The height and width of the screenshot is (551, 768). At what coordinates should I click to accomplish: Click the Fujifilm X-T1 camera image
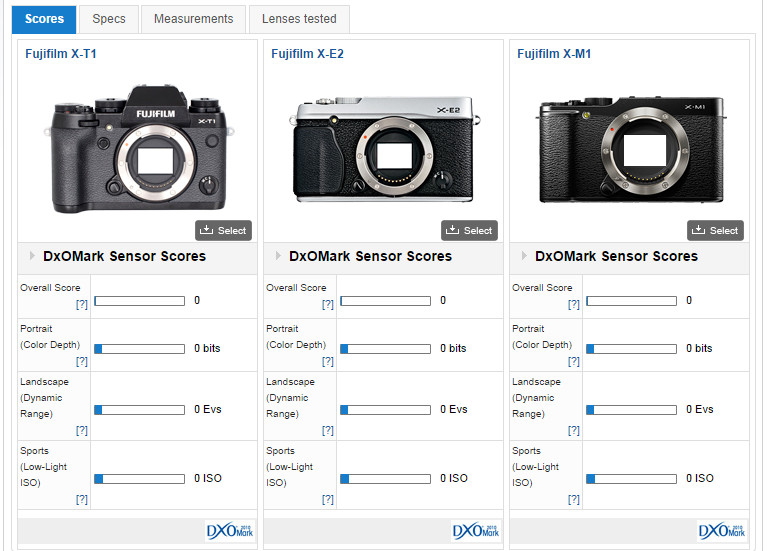[139, 150]
